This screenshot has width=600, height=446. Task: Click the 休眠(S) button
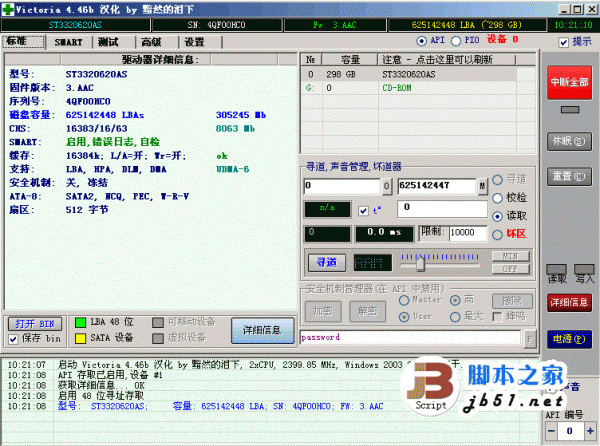(x=569, y=141)
